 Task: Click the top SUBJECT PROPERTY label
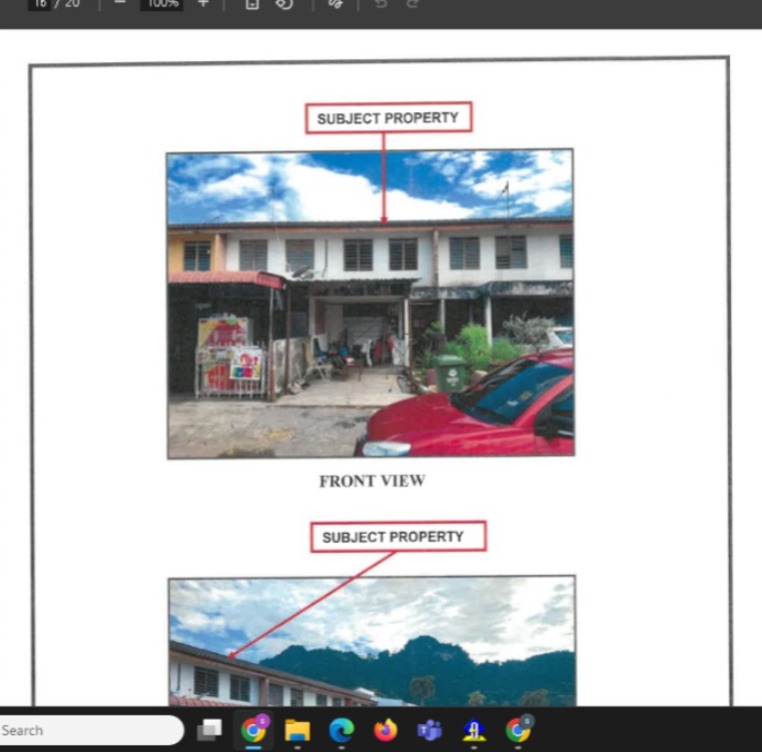[388, 118]
